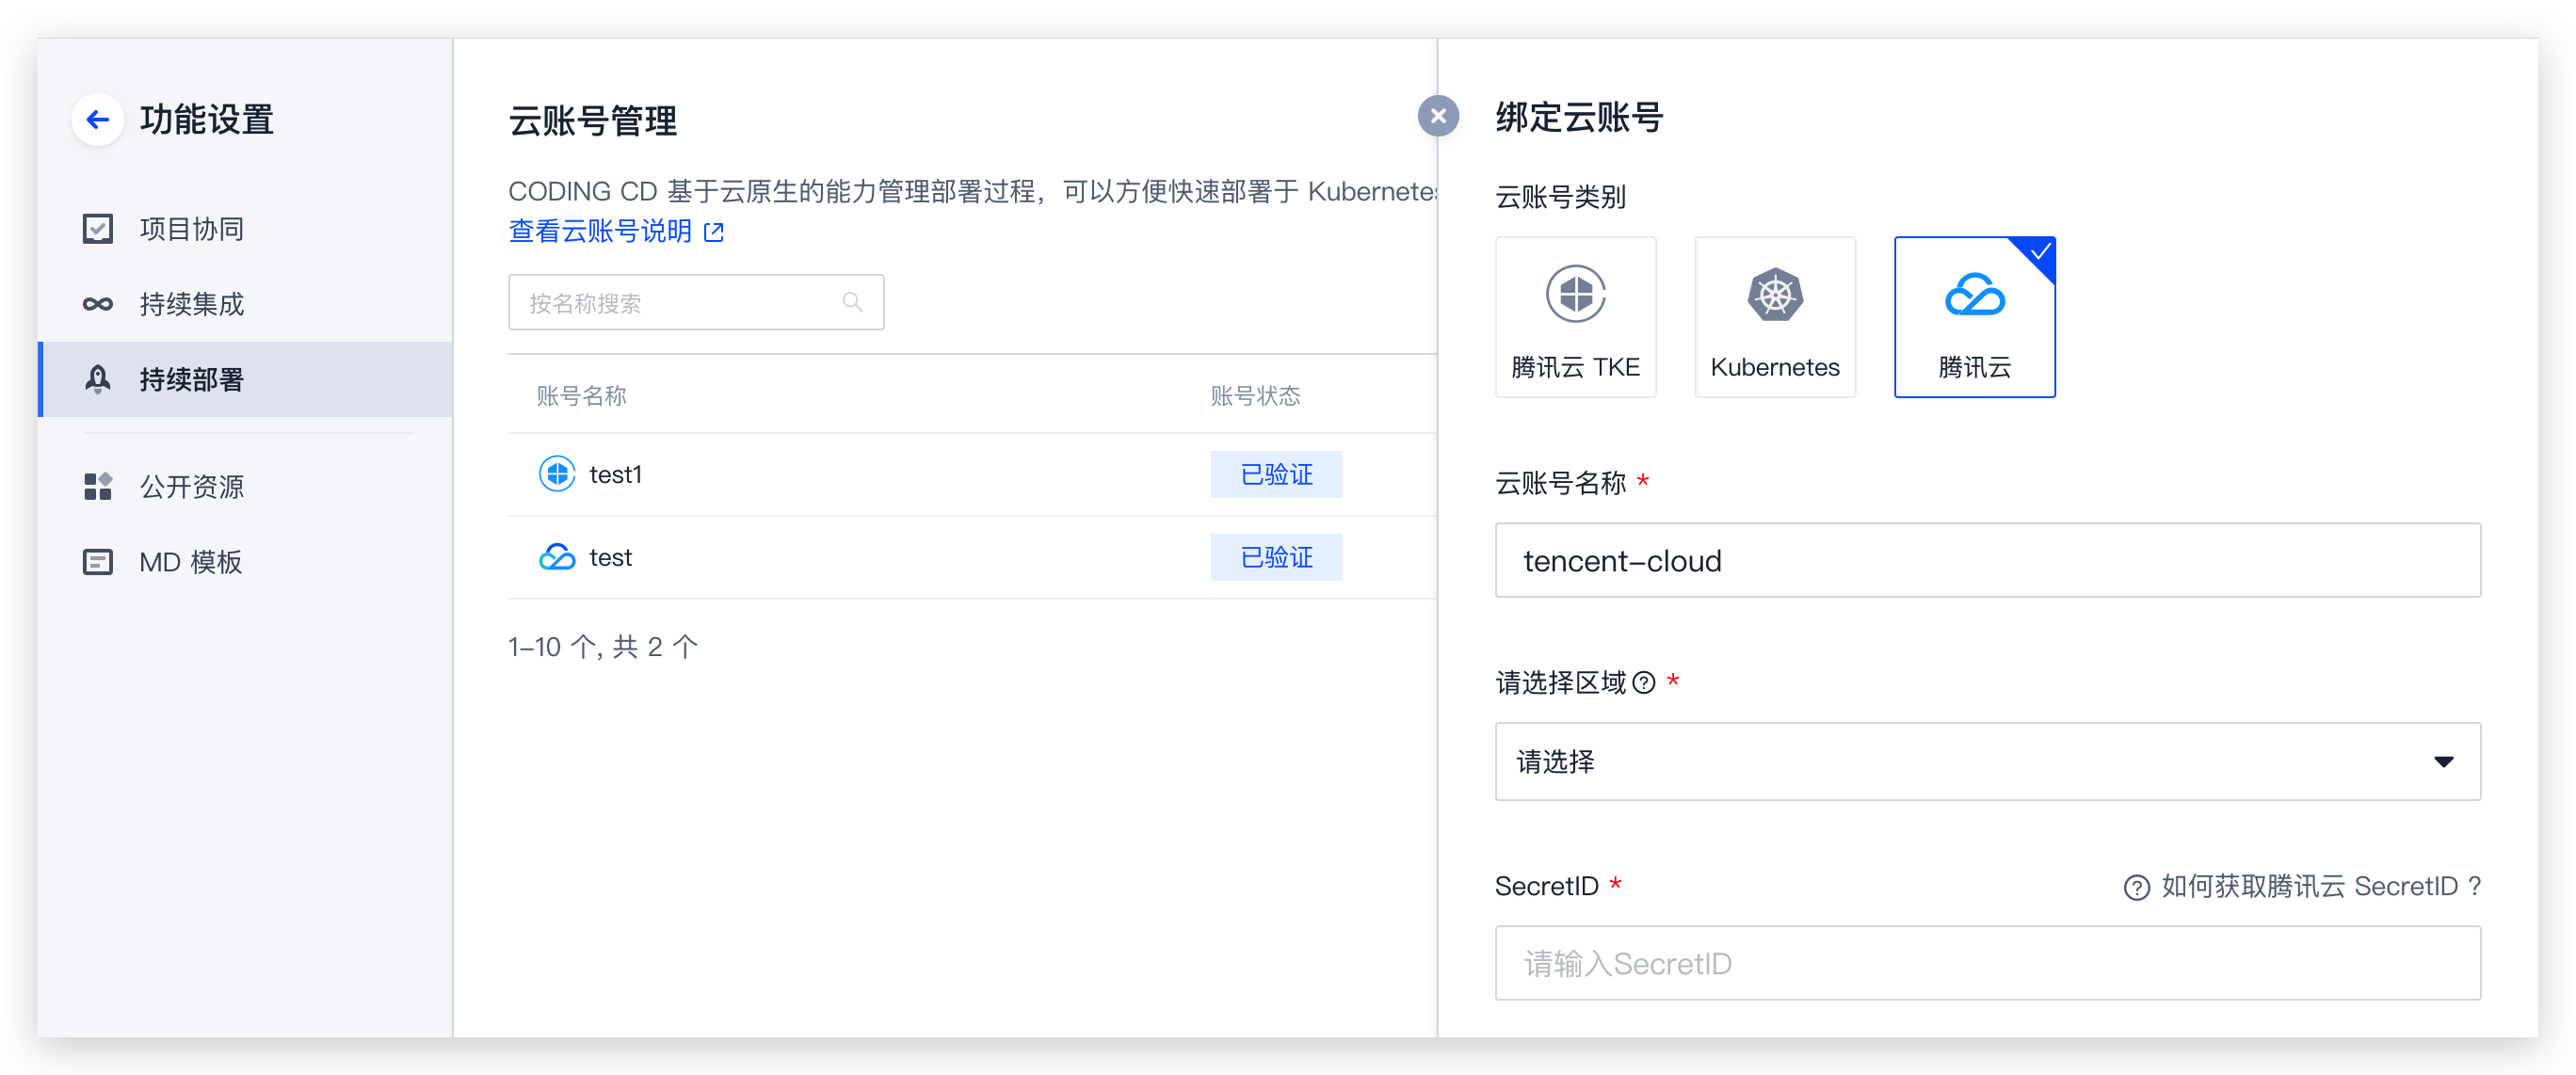The height and width of the screenshot is (1075, 2576).
Task: Click the Tencent Cloud icon next to test
Action: [x=557, y=557]
